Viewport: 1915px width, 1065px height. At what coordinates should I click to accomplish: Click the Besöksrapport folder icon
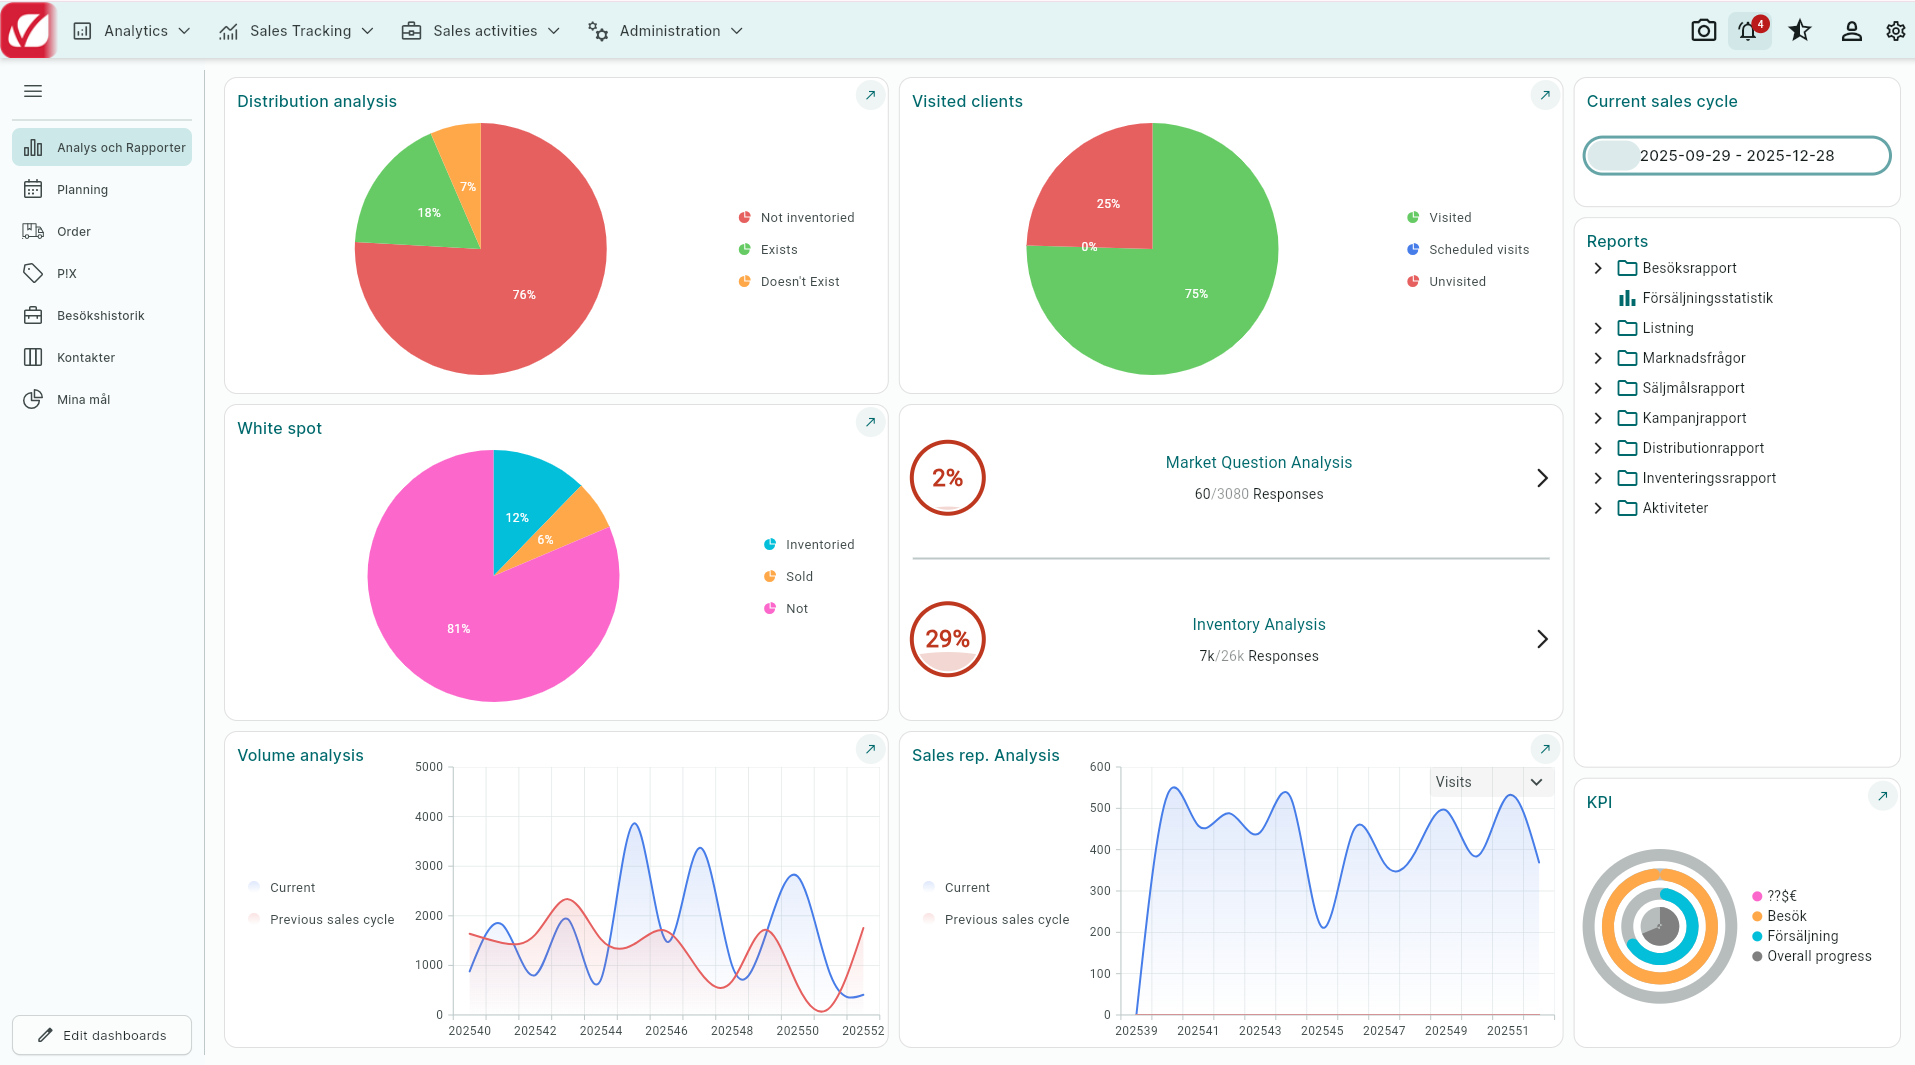pyautogui.click(x=1627, y=268)
